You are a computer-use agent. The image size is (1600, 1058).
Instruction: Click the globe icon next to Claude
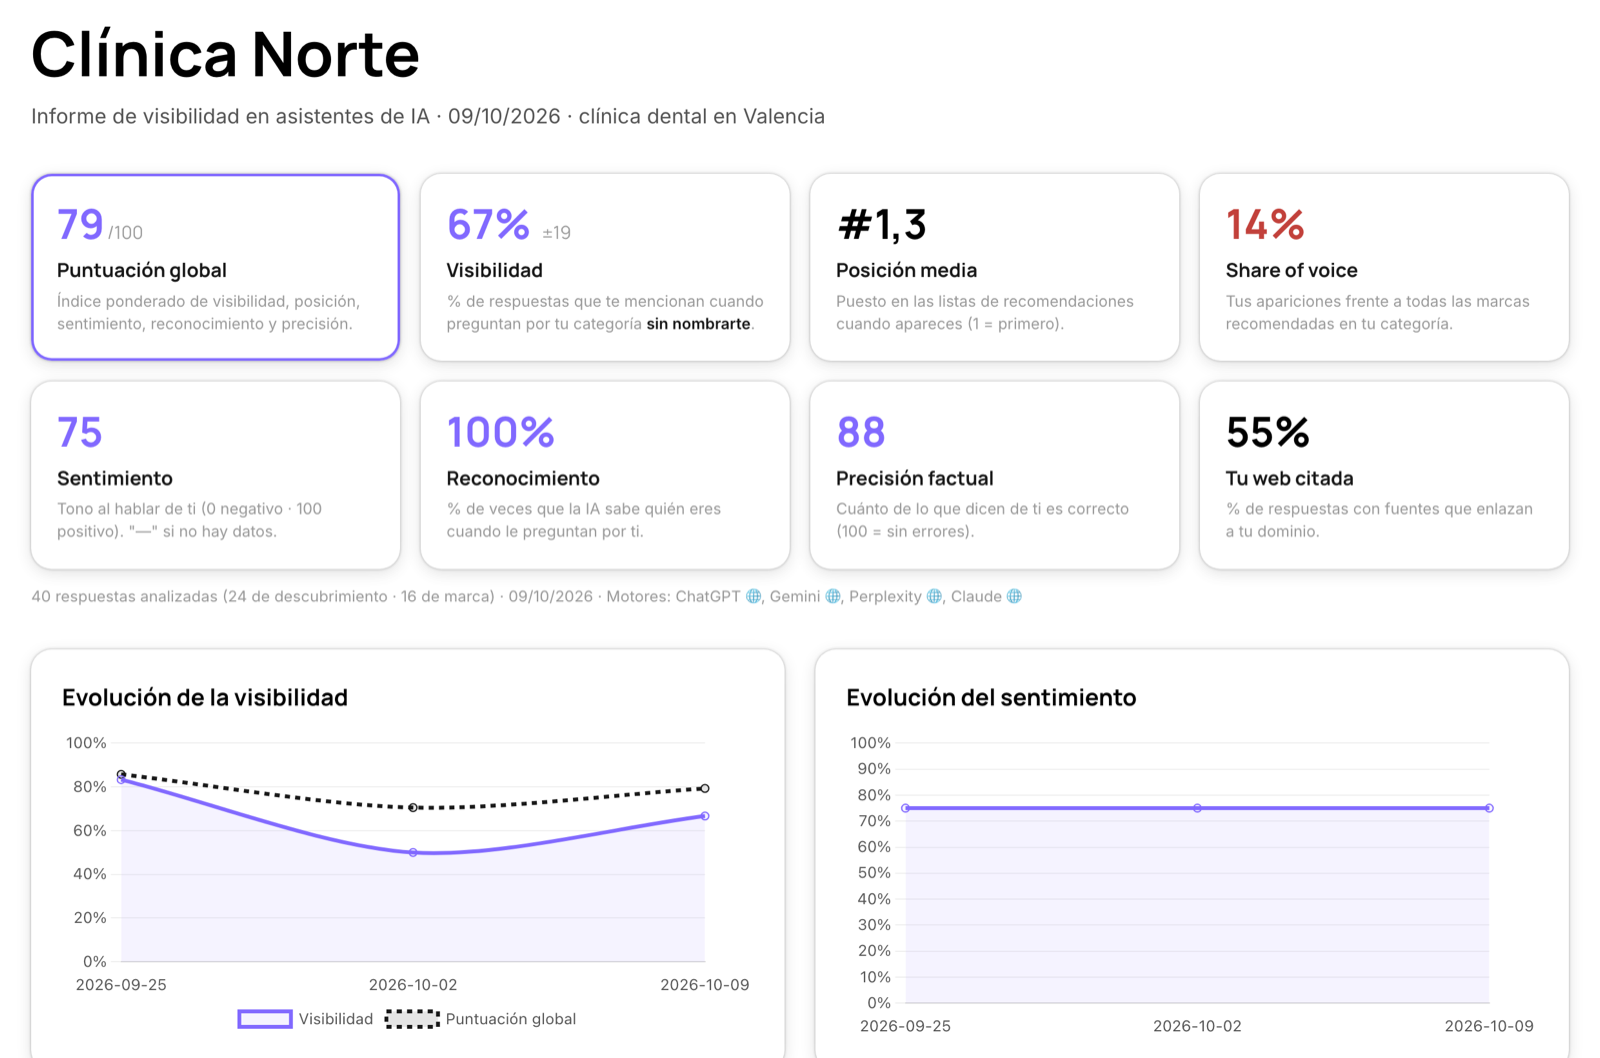pos(1014,596)
